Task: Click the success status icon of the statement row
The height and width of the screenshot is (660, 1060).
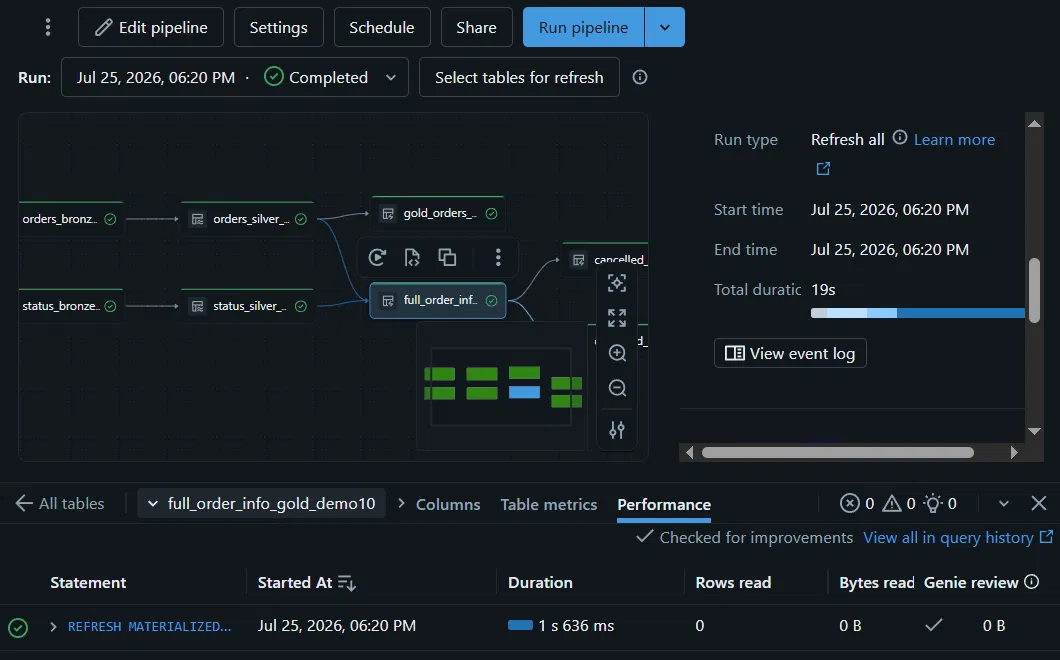Action: tap(18, 627)
